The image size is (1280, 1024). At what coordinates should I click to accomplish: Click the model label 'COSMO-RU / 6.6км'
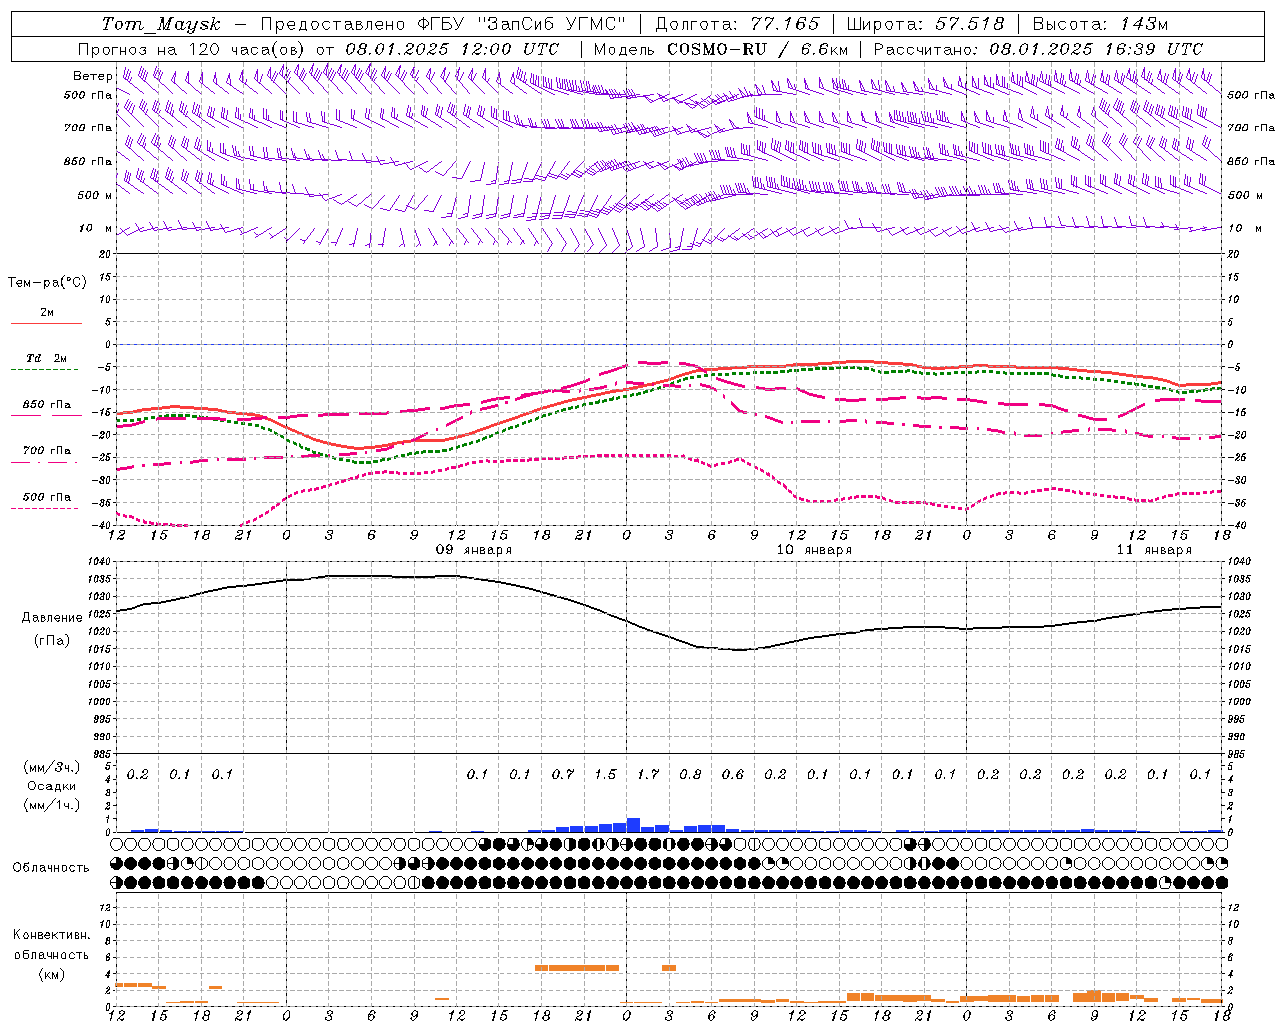click(x=758, y=49)
